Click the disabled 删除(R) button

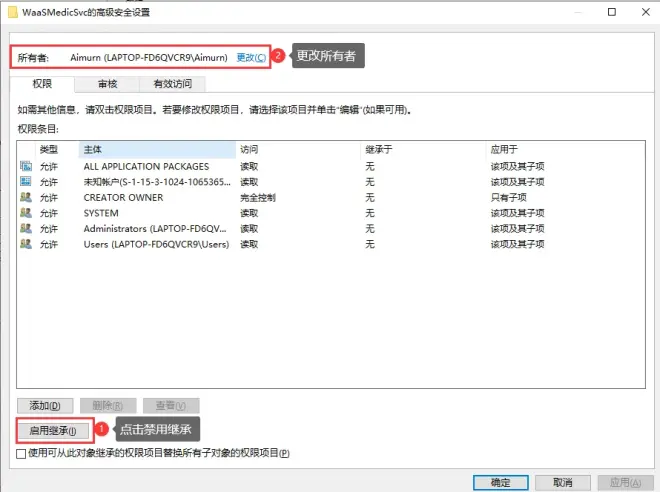[x=108, y=406]
